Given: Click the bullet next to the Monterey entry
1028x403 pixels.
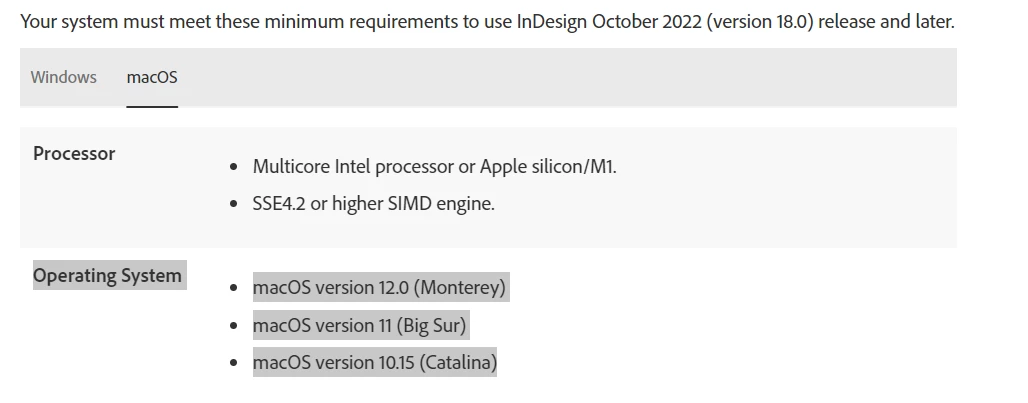Looking at the screenshot, I should [x=234, y=288].
